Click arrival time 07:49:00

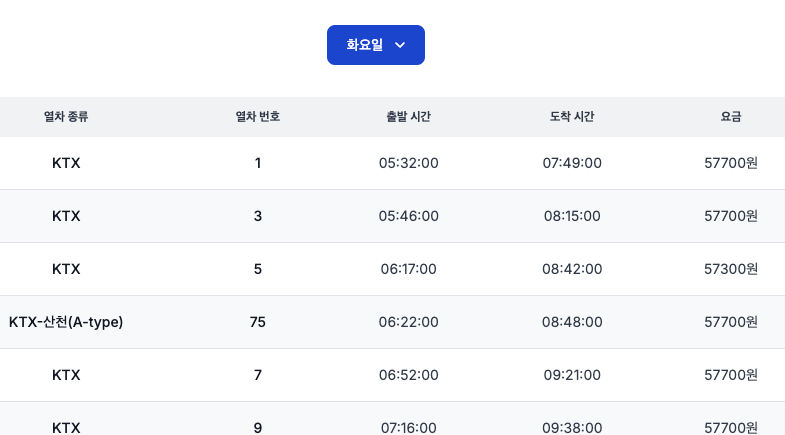[572, 163]
